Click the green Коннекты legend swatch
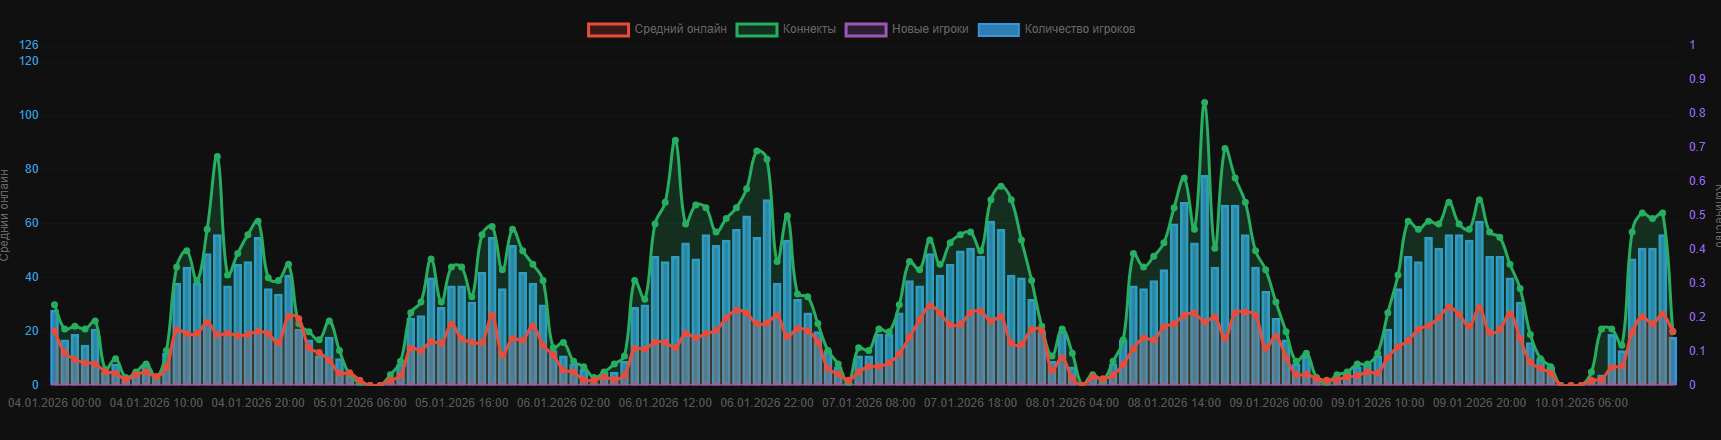The image size is (1721, 440). click(x=757, y=30)
